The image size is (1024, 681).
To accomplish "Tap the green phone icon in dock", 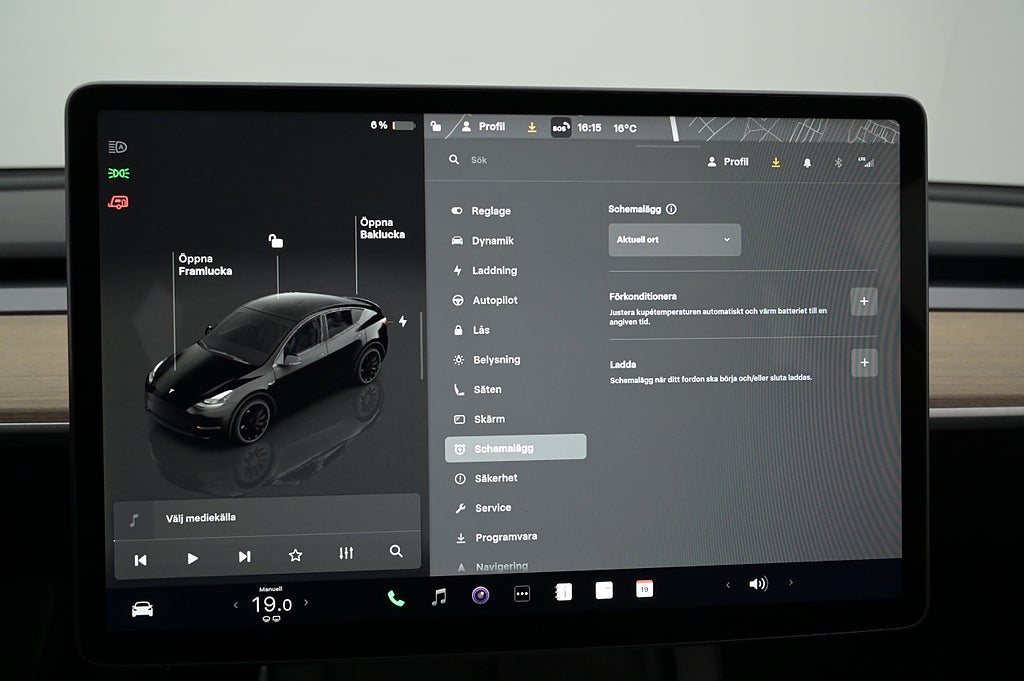I will 396,598.
